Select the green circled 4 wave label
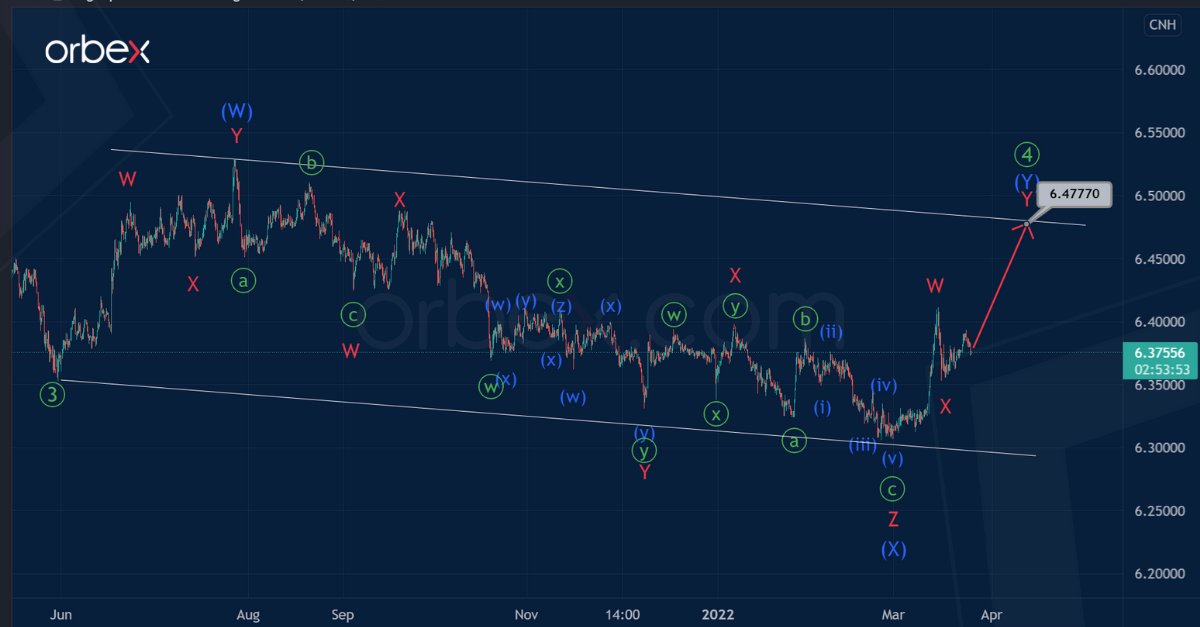This screenshot has height=627, width=1200. (x=1027, y=155)
